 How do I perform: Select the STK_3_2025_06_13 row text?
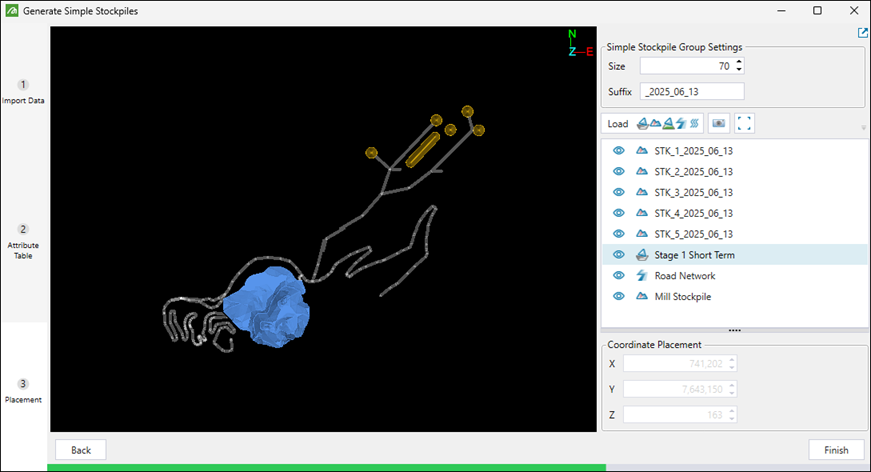tap(693, 193)
